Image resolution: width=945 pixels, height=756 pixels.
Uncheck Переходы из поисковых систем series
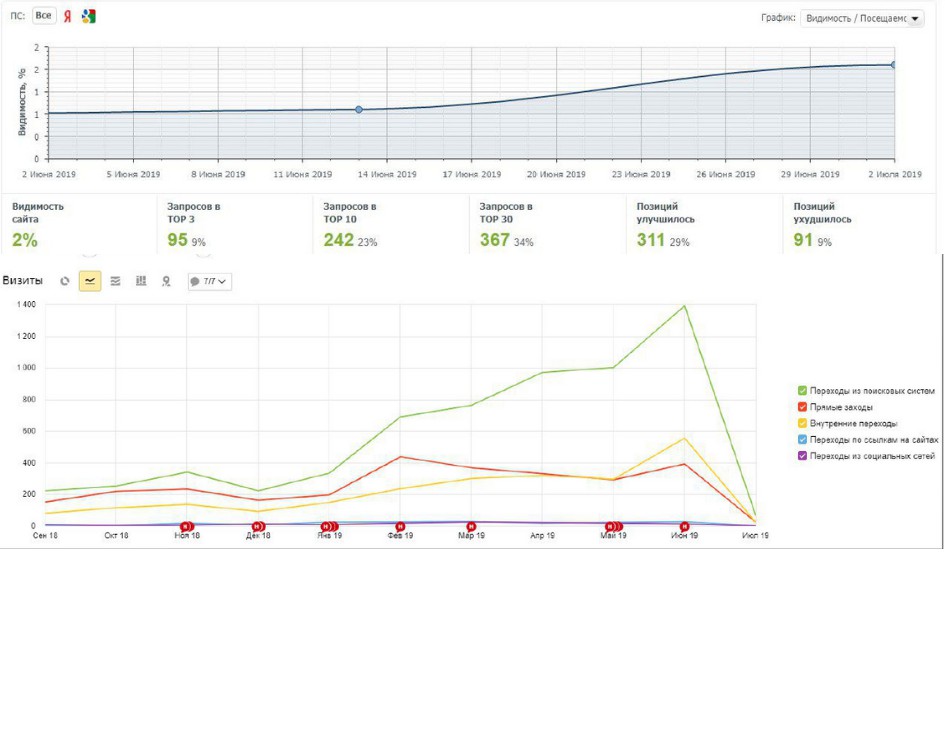pyautogui.click(x=802, y=390)
